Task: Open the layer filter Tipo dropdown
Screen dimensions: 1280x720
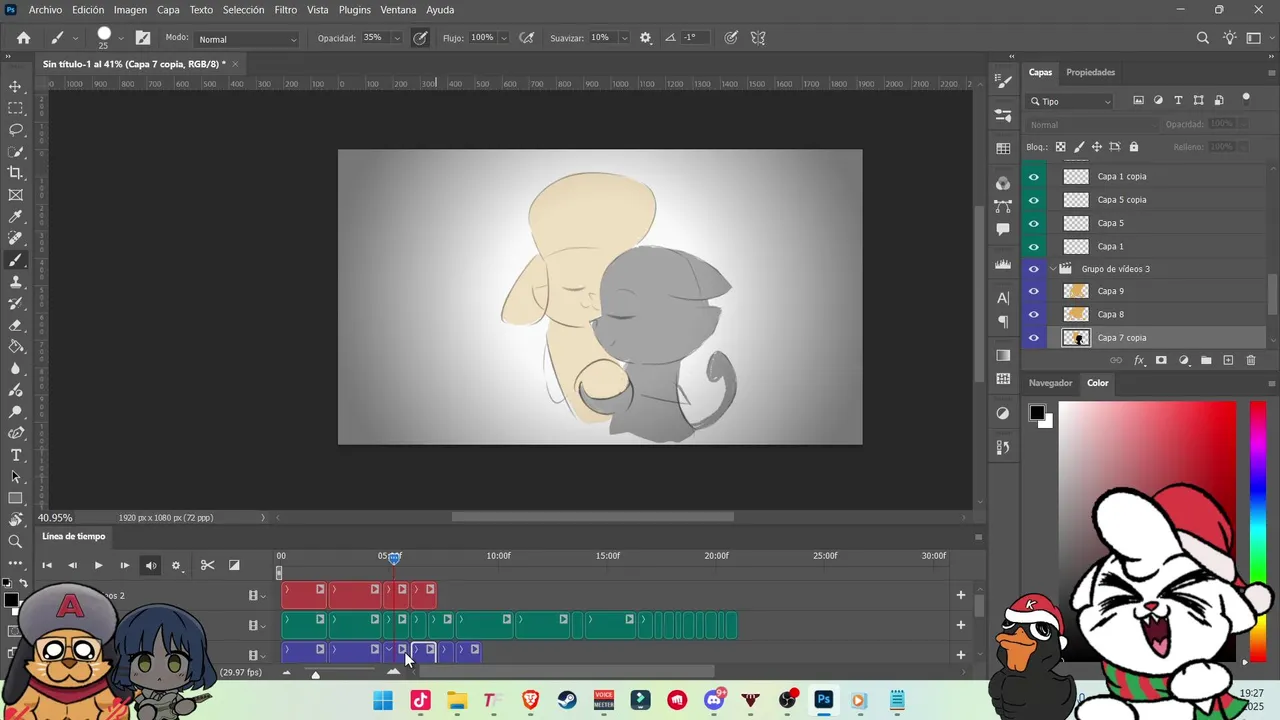Action: click(1070, 101)
